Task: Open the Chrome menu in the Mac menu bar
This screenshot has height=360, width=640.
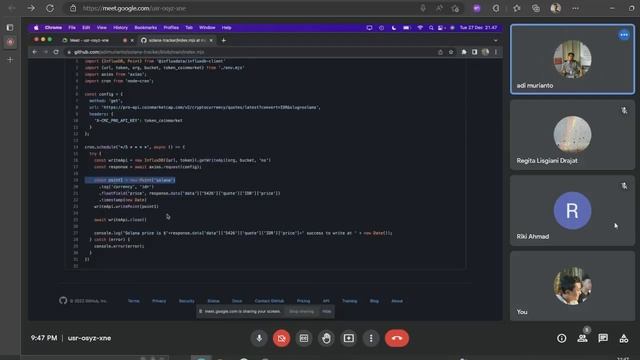Action: coord(53,28)
